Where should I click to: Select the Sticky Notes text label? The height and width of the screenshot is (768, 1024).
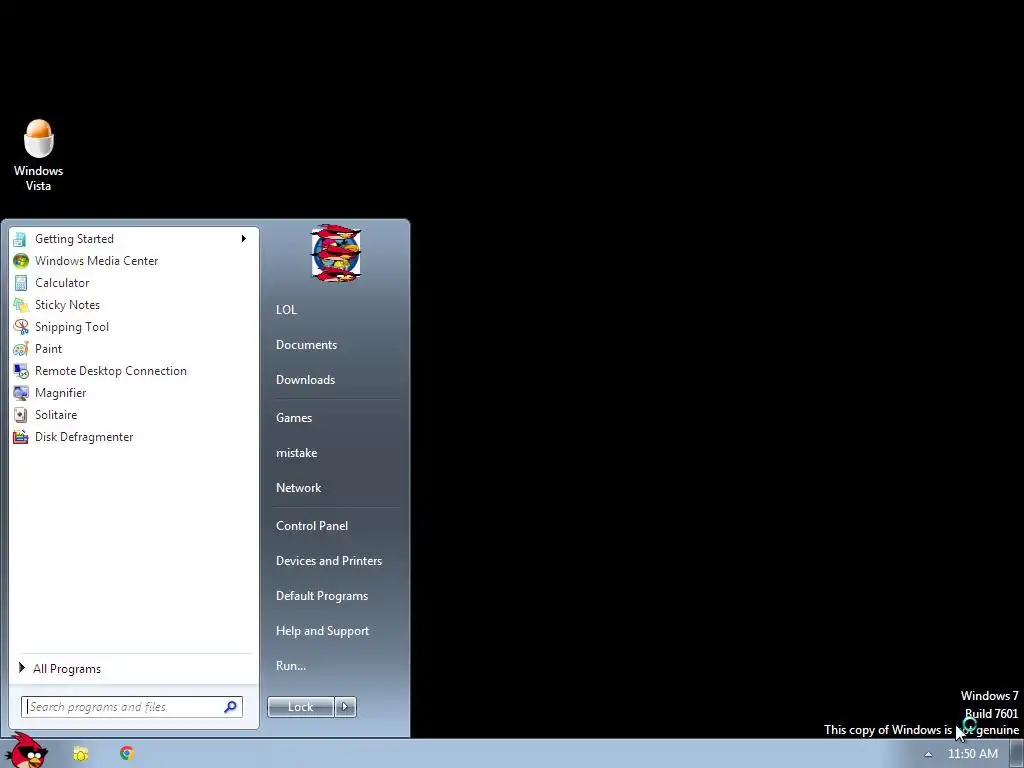67,305
